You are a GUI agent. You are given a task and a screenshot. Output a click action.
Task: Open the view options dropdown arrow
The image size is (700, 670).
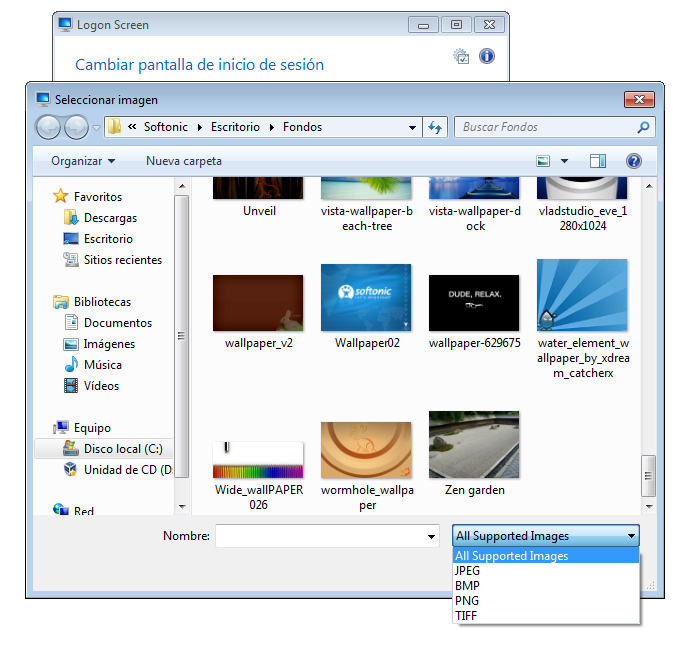tap(564, 161)
